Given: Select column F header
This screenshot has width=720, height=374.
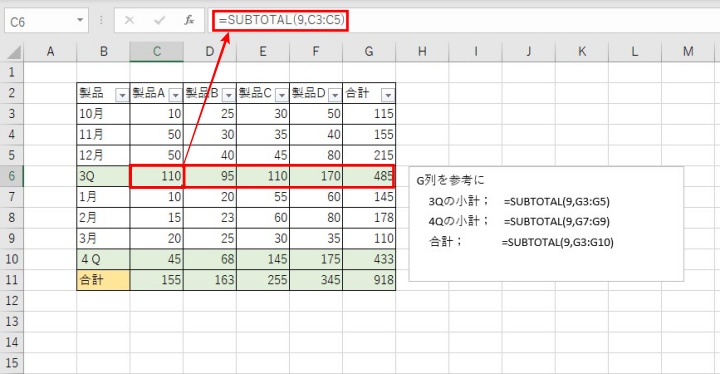Looking at the screenshot, I should point(316,51).
